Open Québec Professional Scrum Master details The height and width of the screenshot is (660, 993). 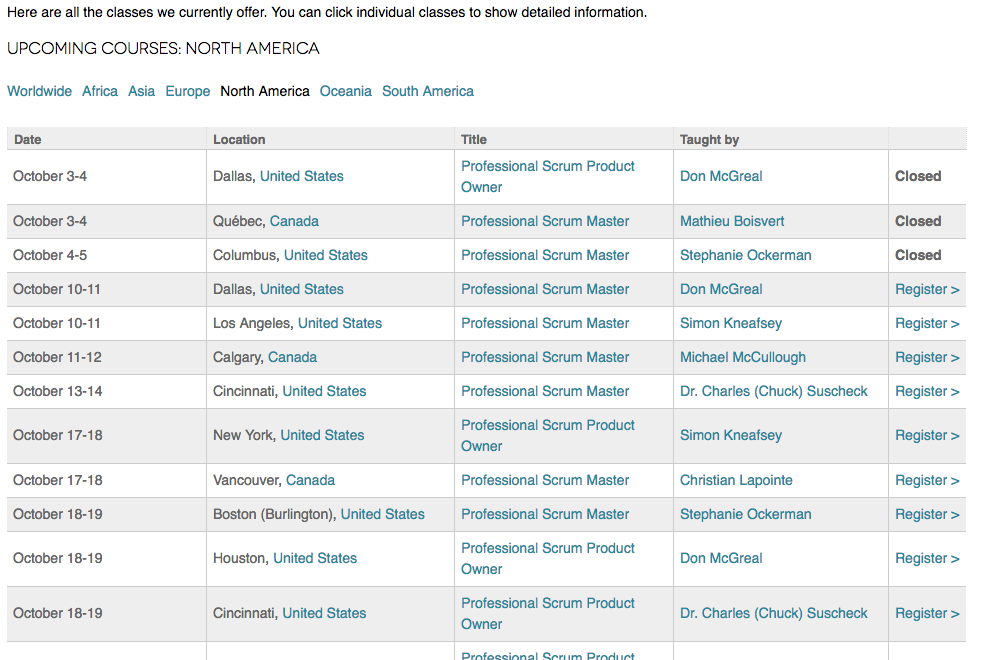point(545,222)
